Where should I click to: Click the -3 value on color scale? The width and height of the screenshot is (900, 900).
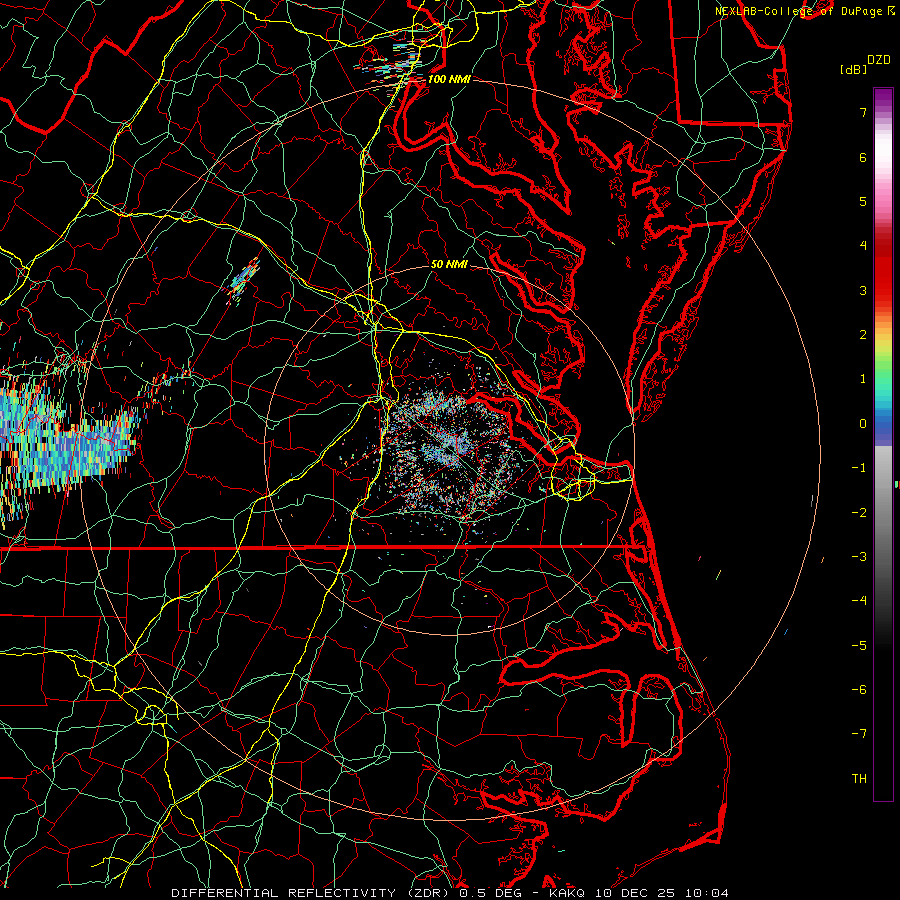(859, 557)
